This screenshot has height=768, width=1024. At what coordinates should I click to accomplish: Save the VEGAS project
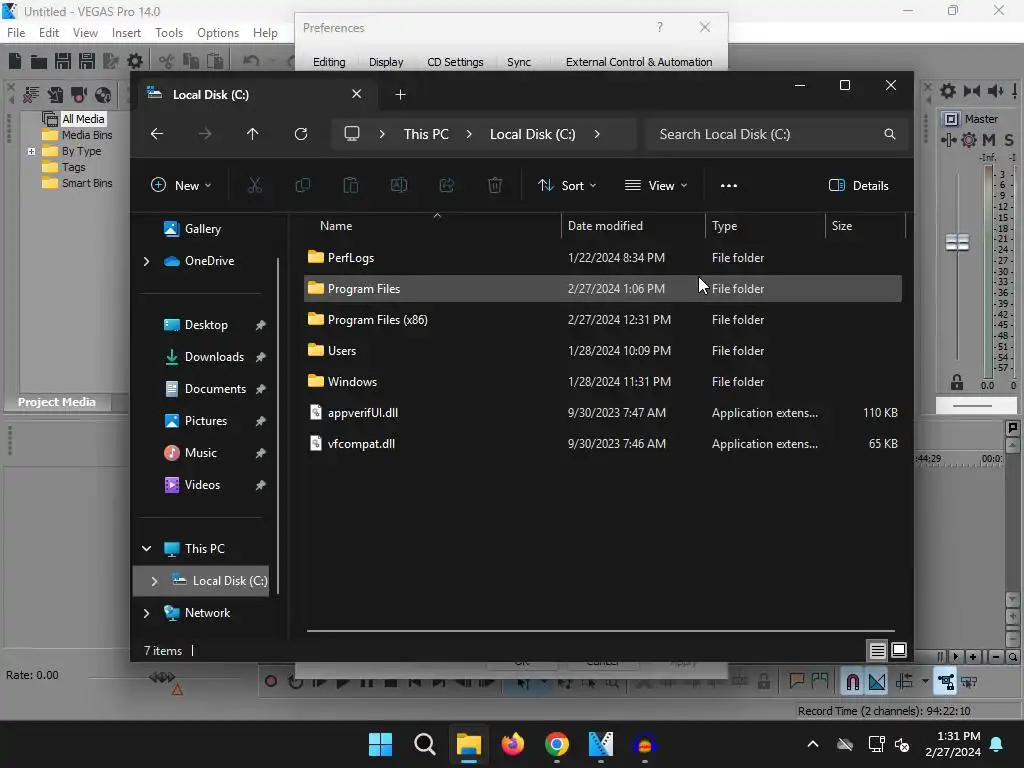click(63, 61)
